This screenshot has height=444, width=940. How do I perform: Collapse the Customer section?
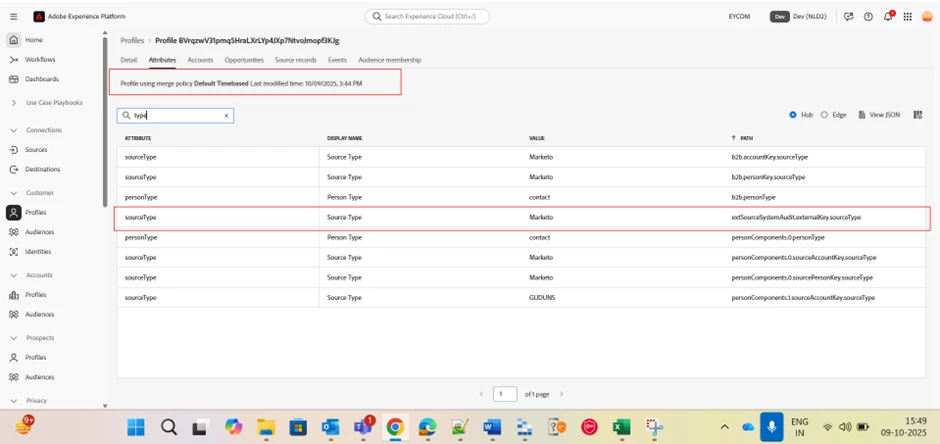click(14, 193)
